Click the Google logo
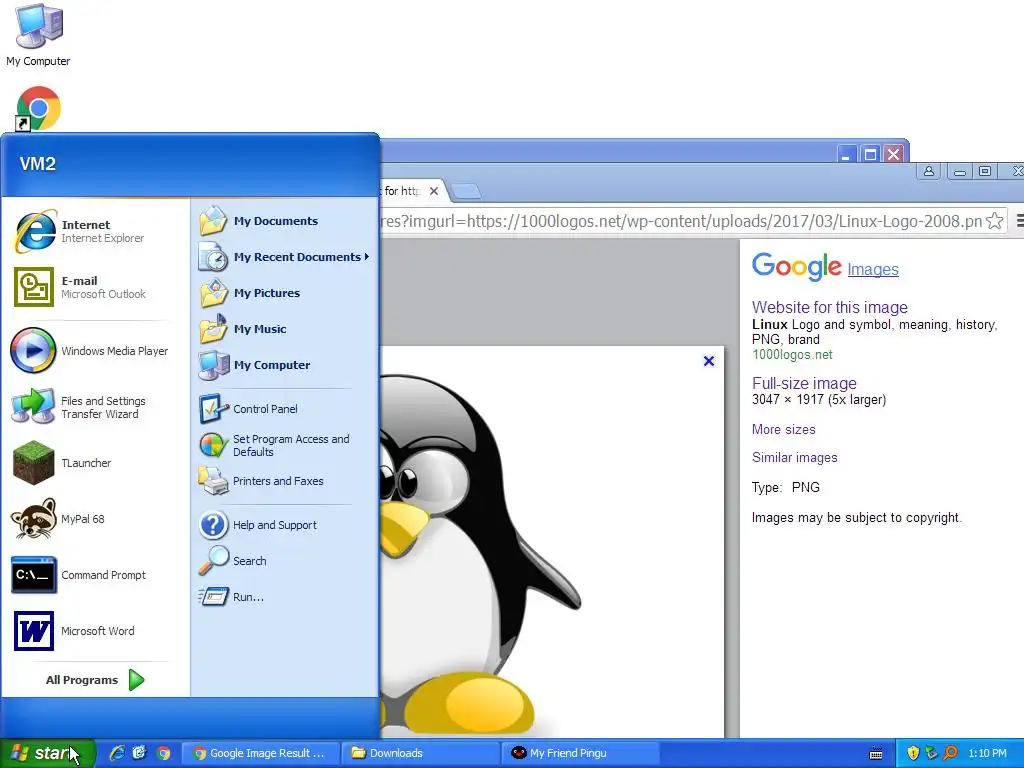Screen dimensions: 1024x768 (x=796, y=266)
